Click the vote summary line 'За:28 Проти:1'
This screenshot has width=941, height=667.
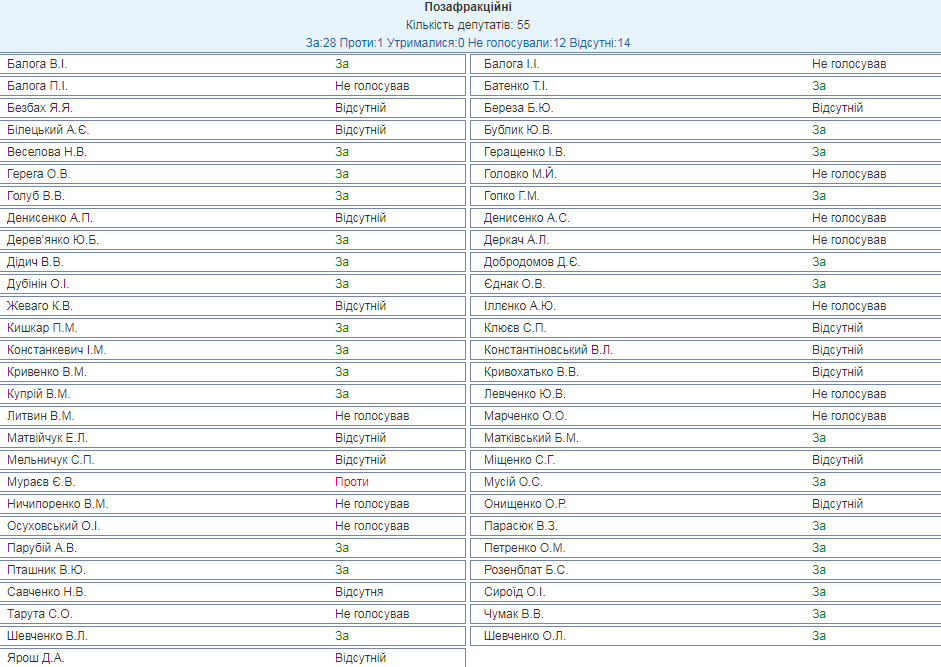click(x=470, y=43)
